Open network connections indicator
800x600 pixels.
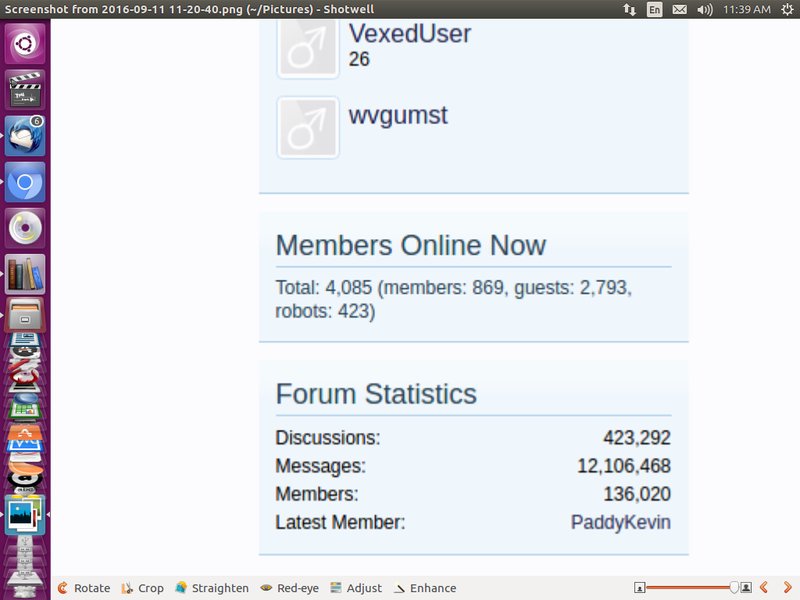tap(630, 9)
